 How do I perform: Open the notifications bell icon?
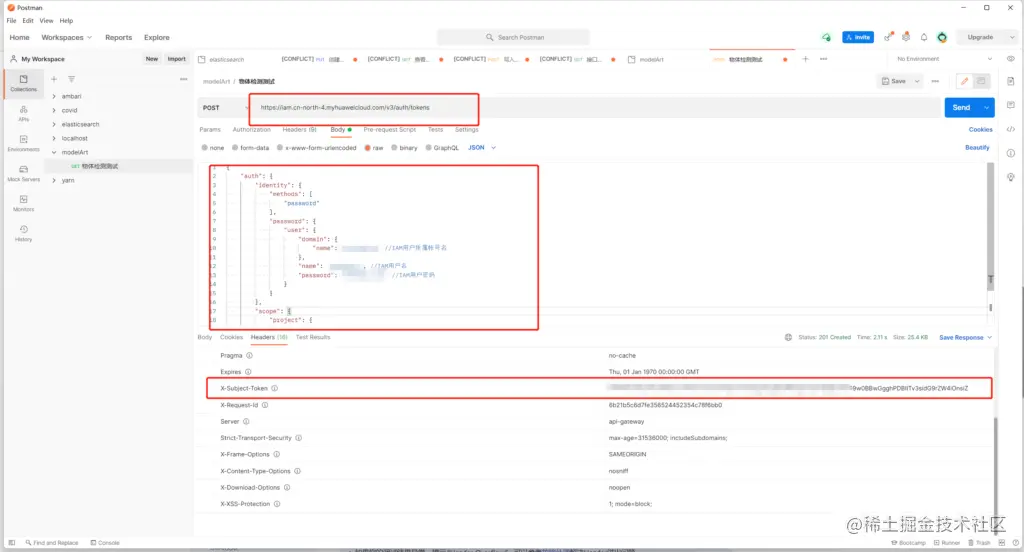tap(924, 37)
